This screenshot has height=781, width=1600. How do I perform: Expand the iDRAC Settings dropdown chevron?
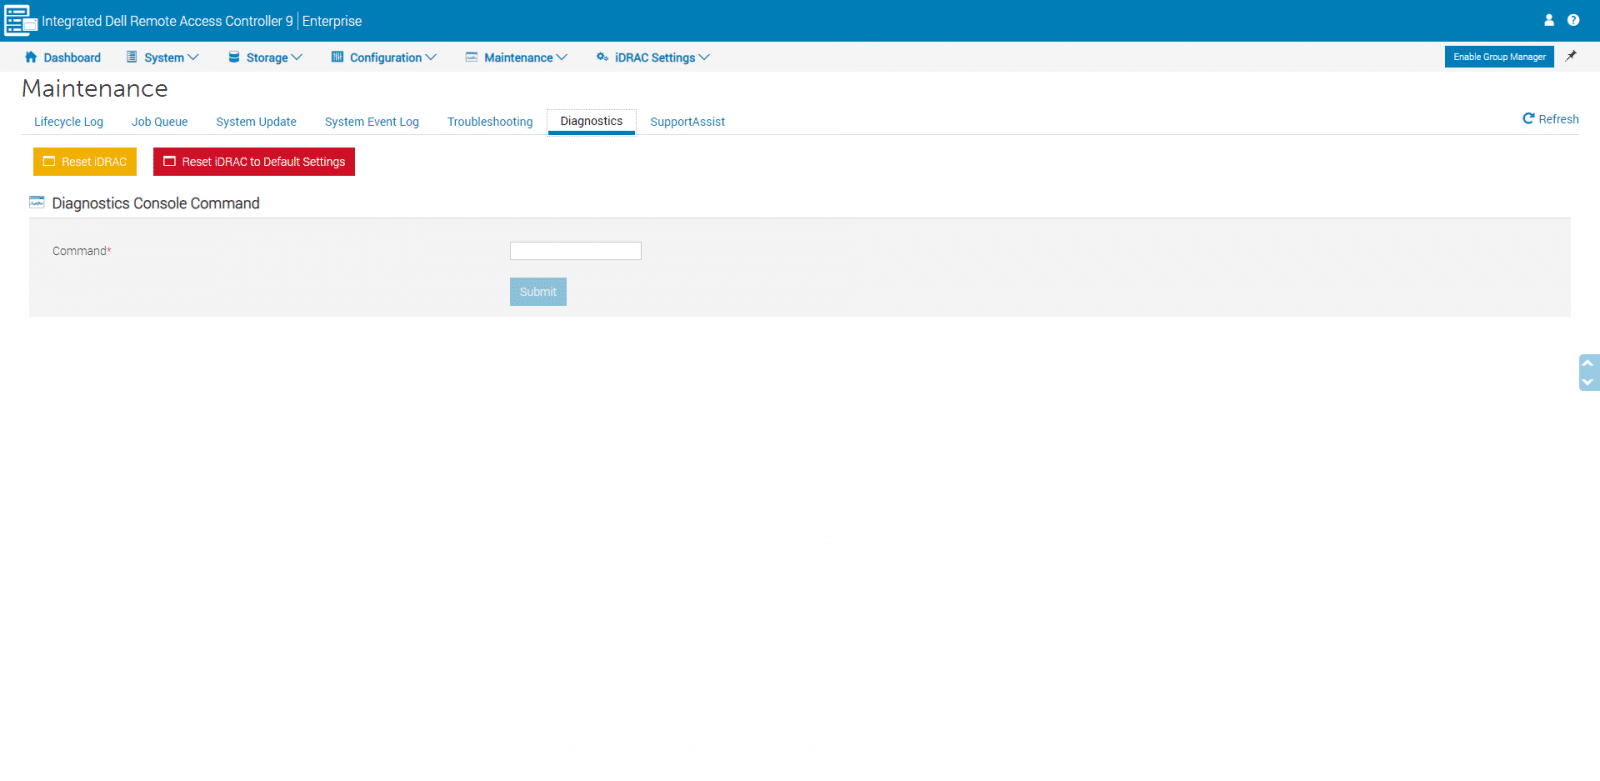704,57
